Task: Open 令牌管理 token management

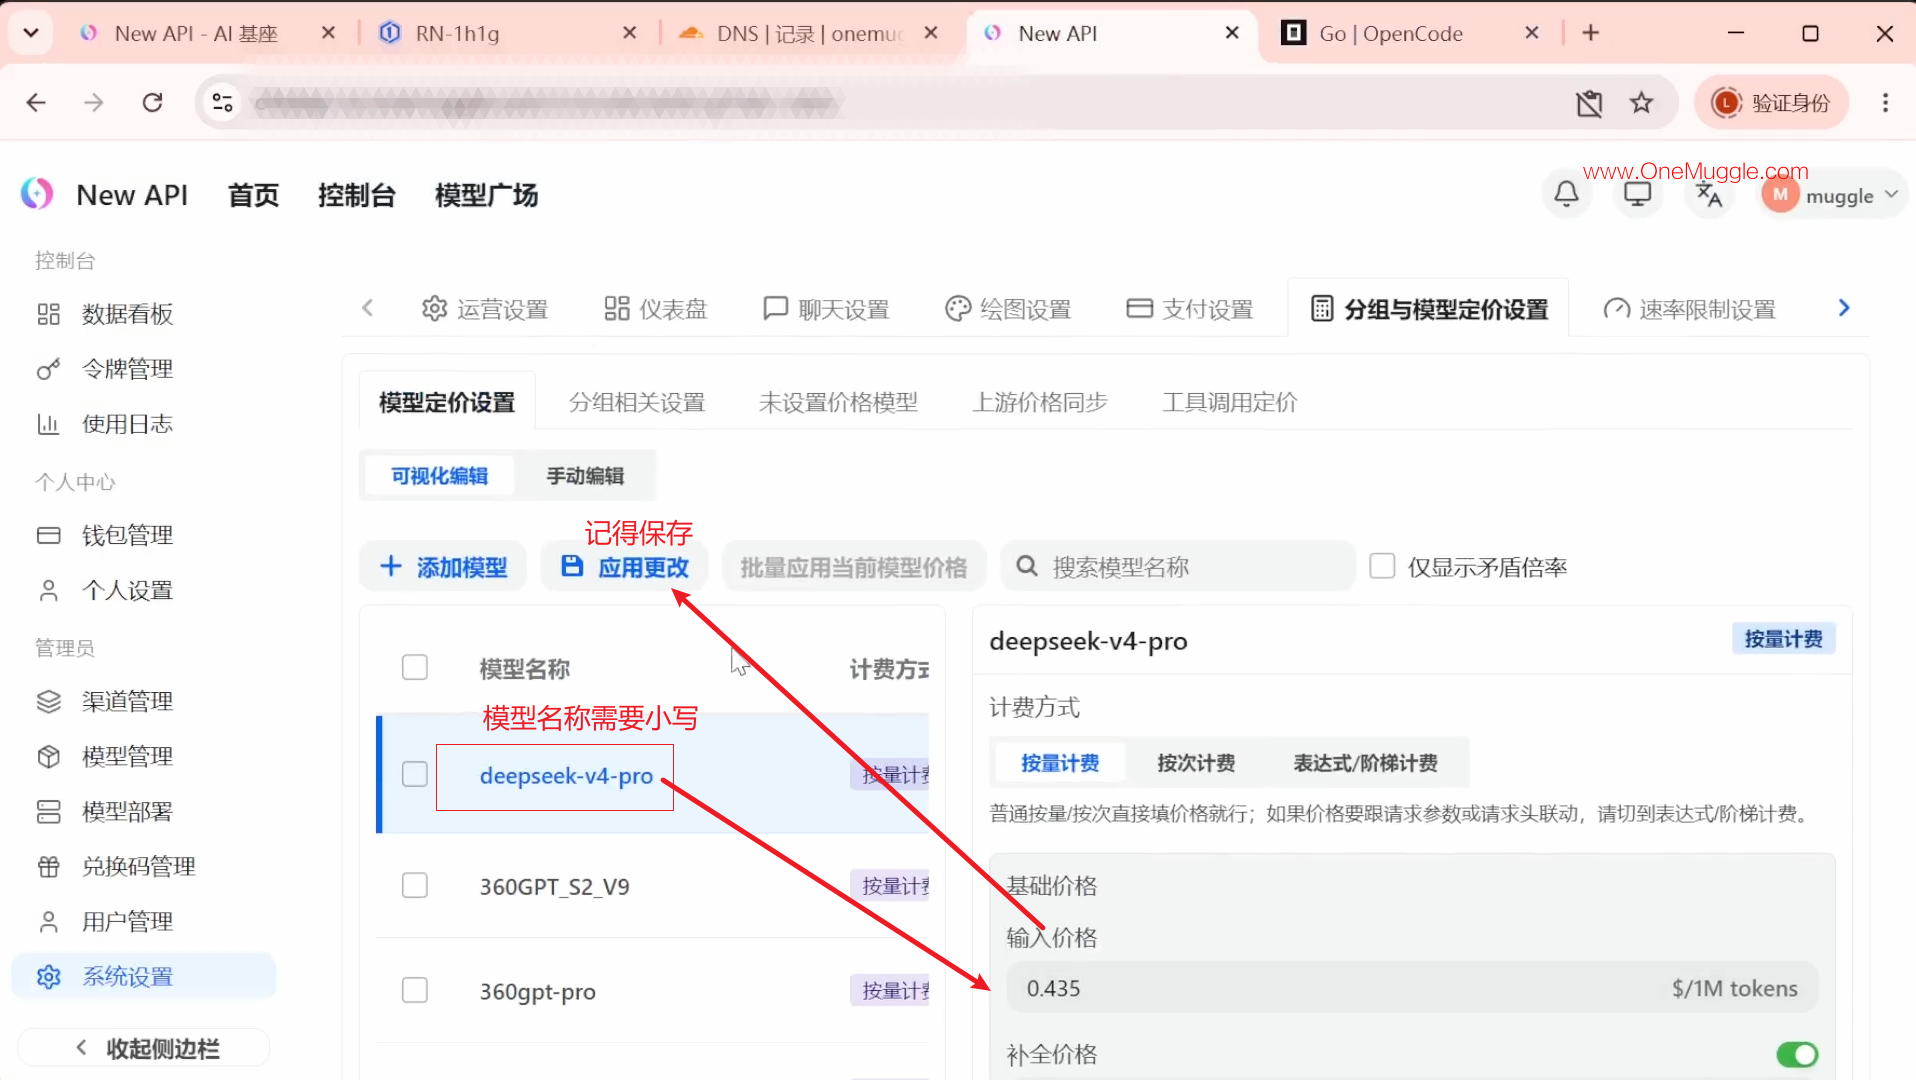Action: tap(127, 369)
